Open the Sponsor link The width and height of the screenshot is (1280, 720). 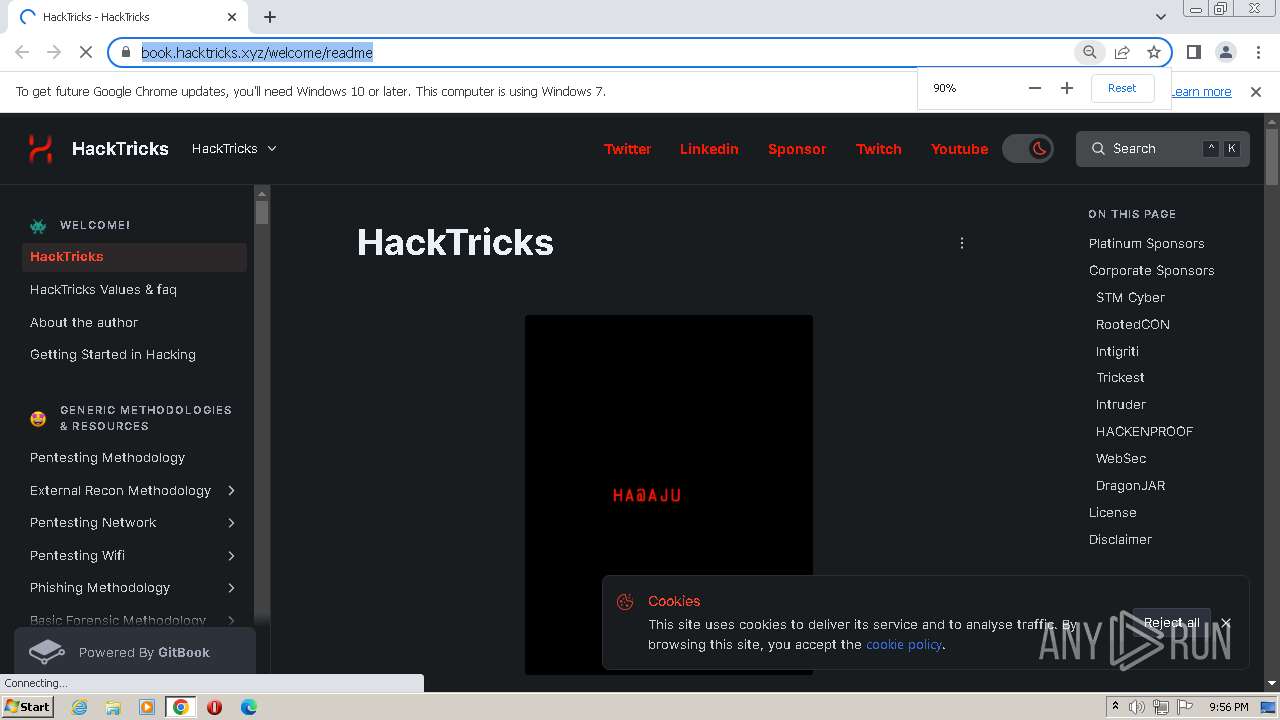click(797, 149)
